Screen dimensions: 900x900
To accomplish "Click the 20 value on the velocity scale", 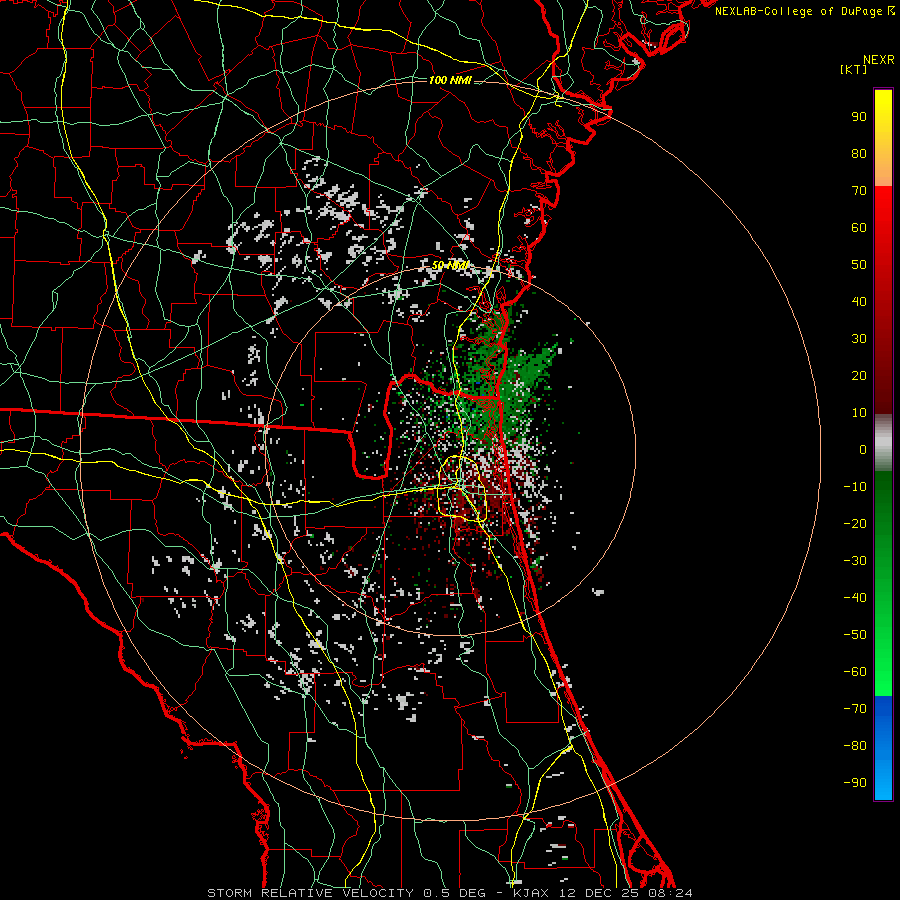I will pyautogui.click(x=859, y=376).
